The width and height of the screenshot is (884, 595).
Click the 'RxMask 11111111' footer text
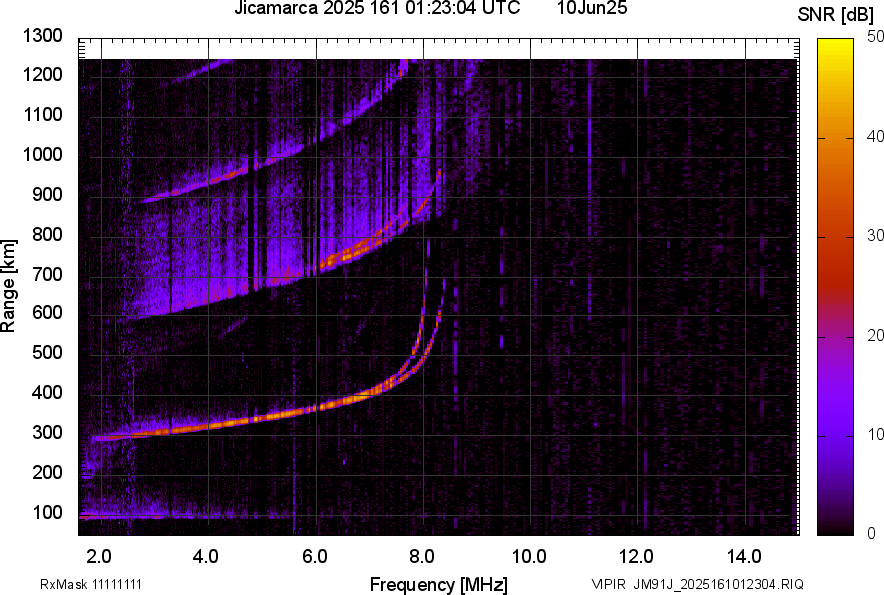91,584
